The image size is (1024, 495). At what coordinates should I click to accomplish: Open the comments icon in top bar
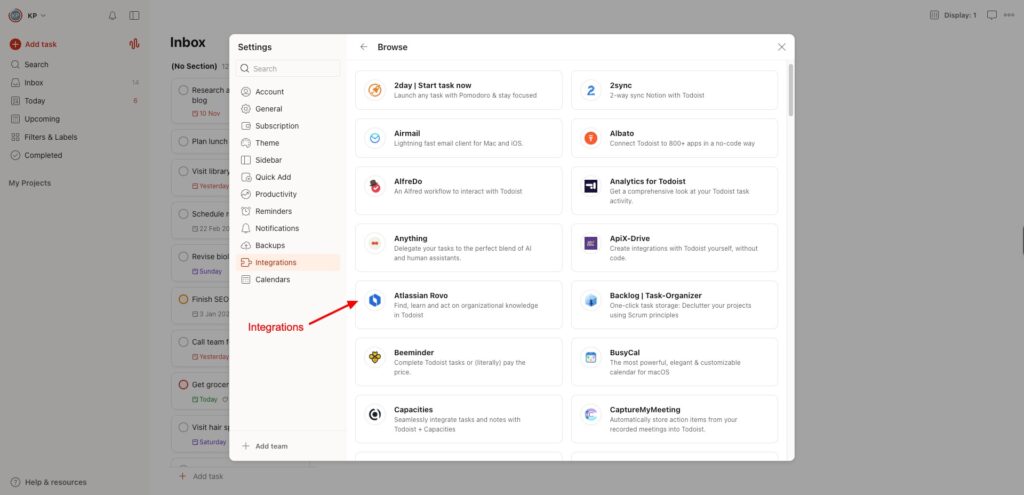tap(991, 15)
